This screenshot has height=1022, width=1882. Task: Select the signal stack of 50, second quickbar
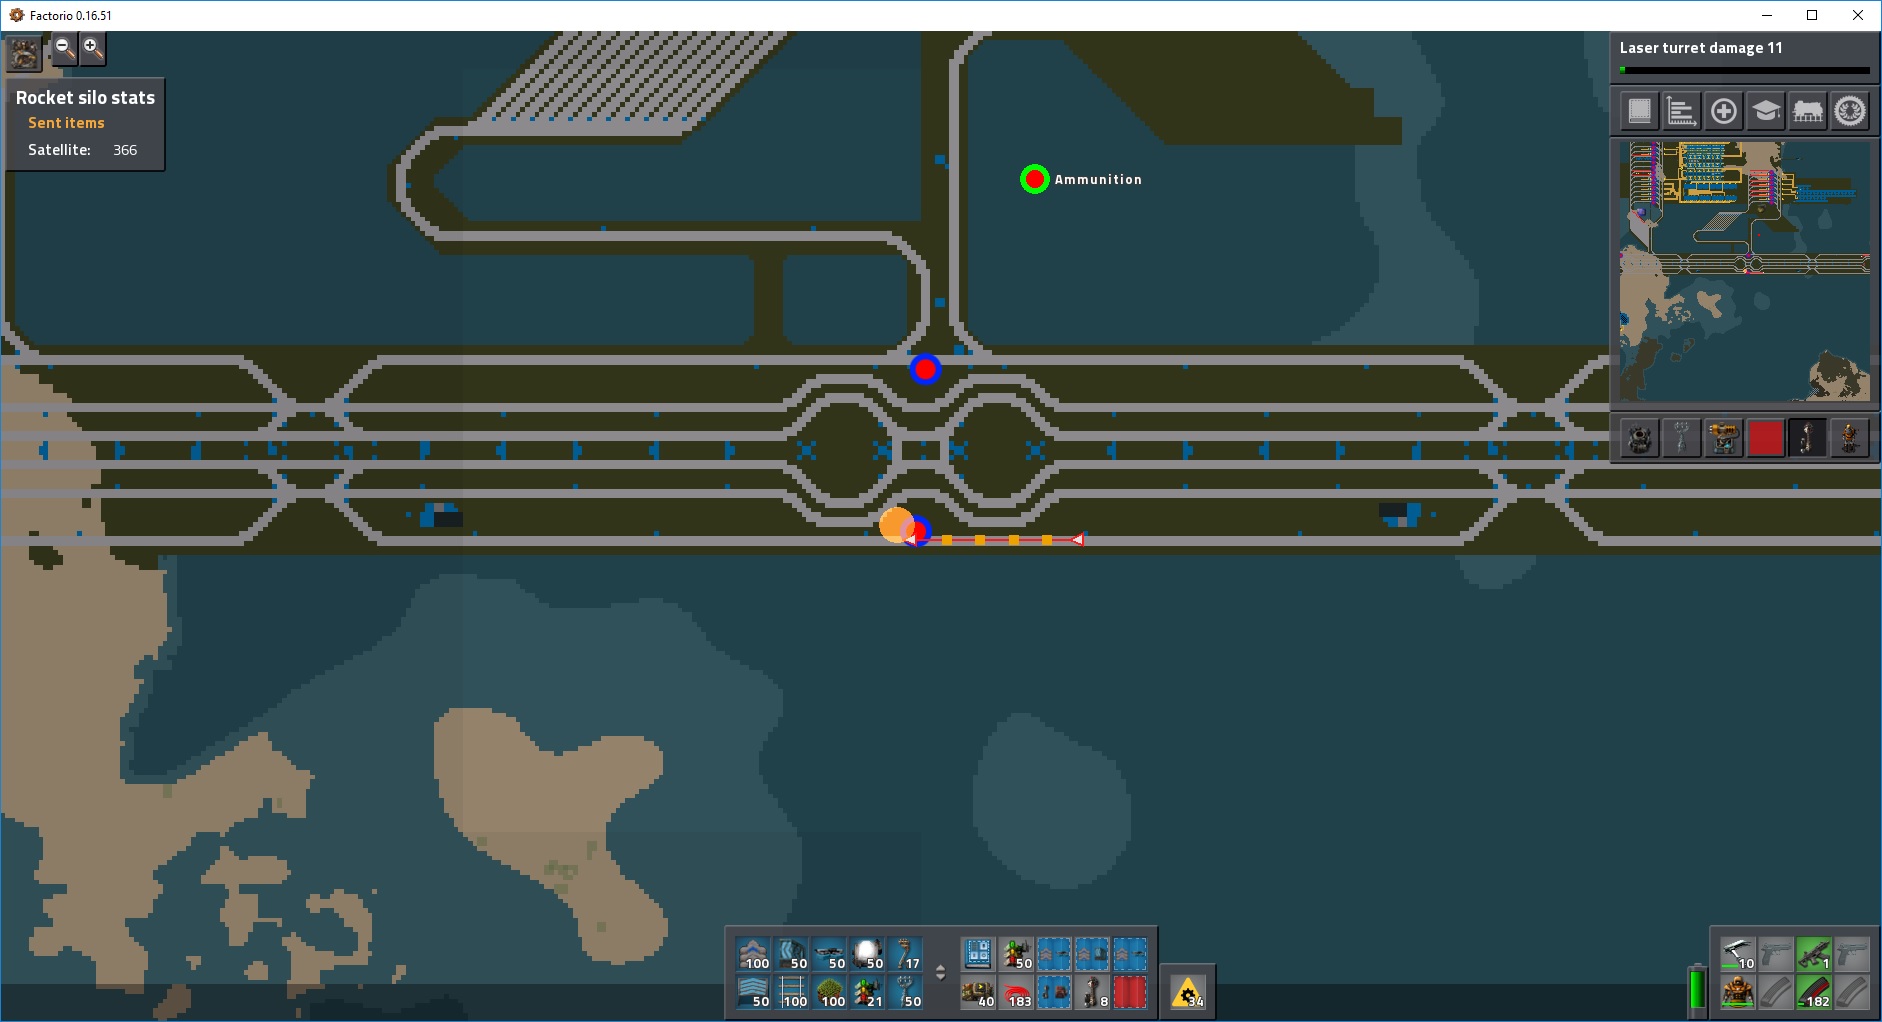[x=1016, y=954]
